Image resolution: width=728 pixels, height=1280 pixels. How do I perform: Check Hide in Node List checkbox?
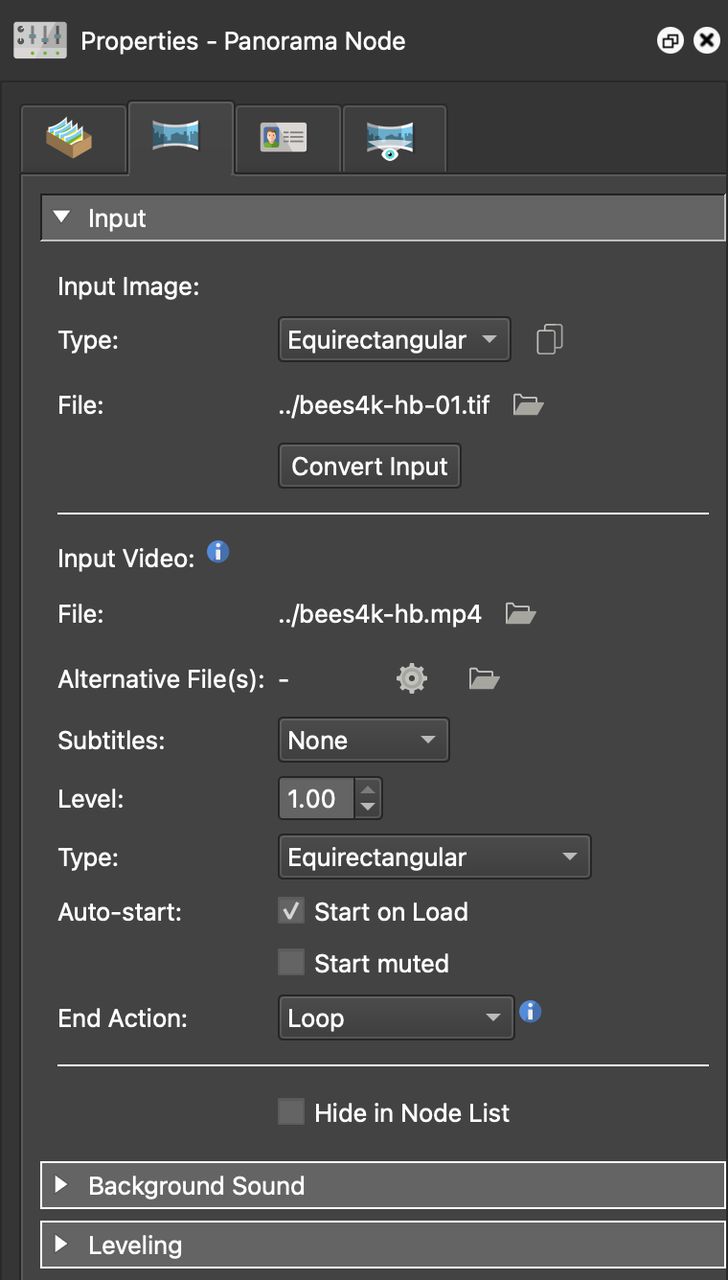click(291, 1112)
